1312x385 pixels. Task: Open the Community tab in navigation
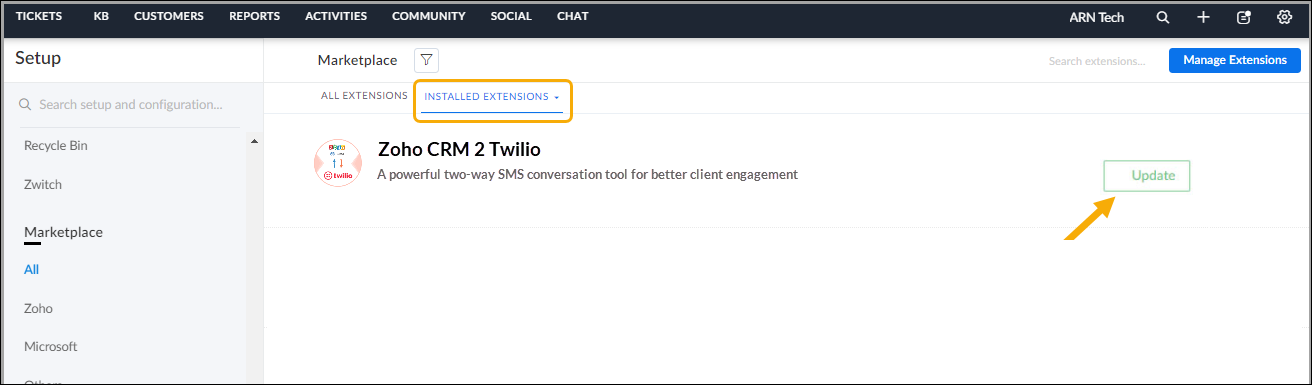coord(428,16)
